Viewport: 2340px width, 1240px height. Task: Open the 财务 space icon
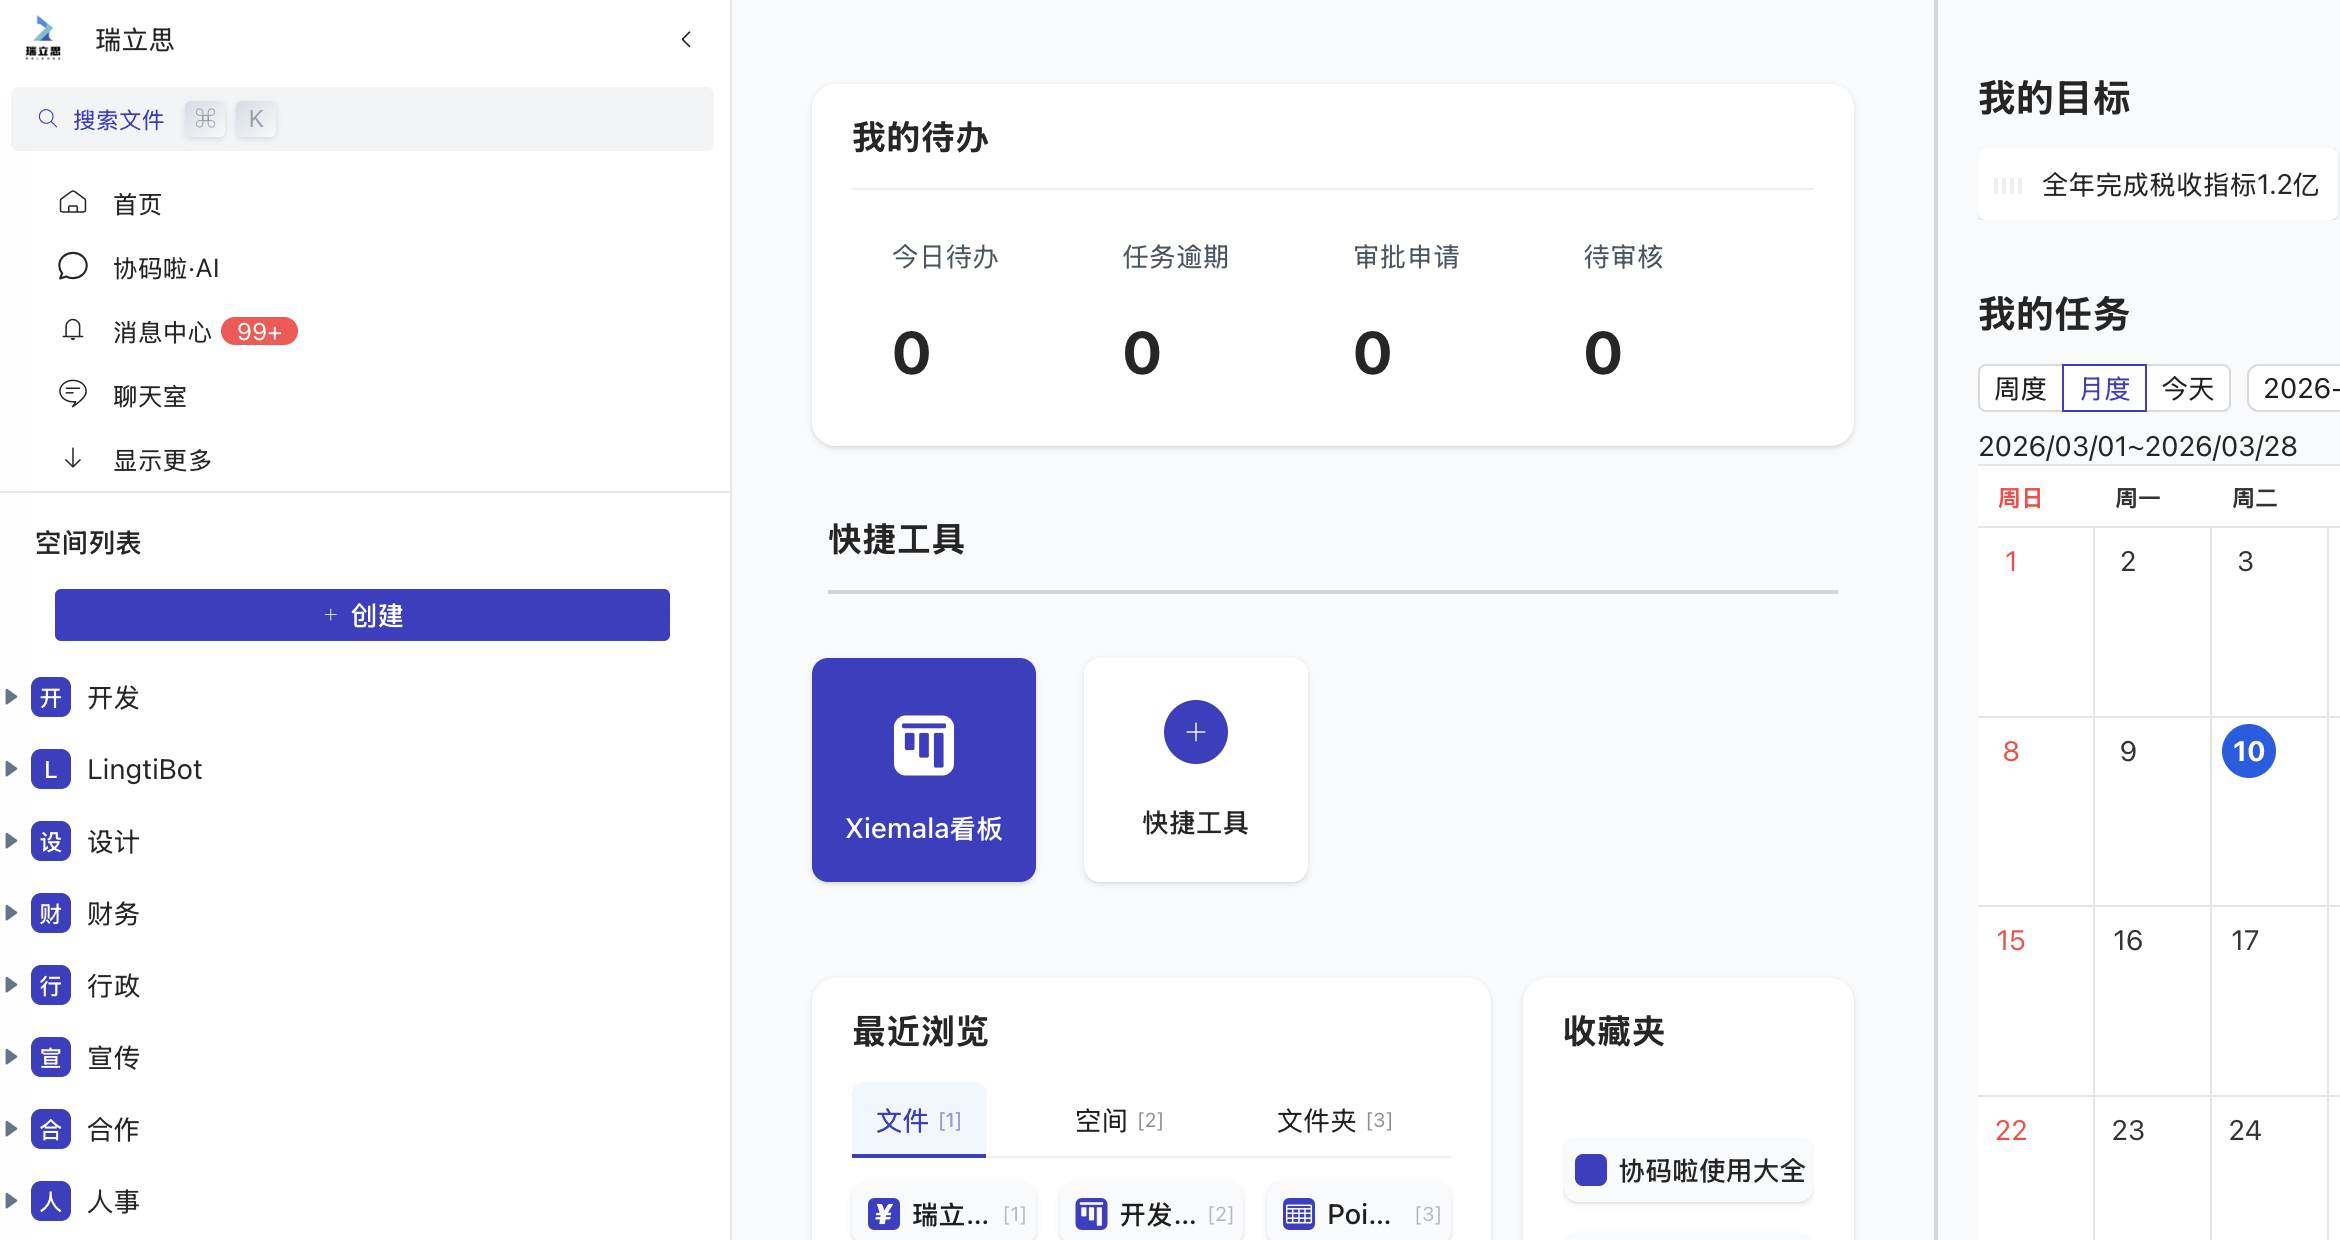[50, 913]
